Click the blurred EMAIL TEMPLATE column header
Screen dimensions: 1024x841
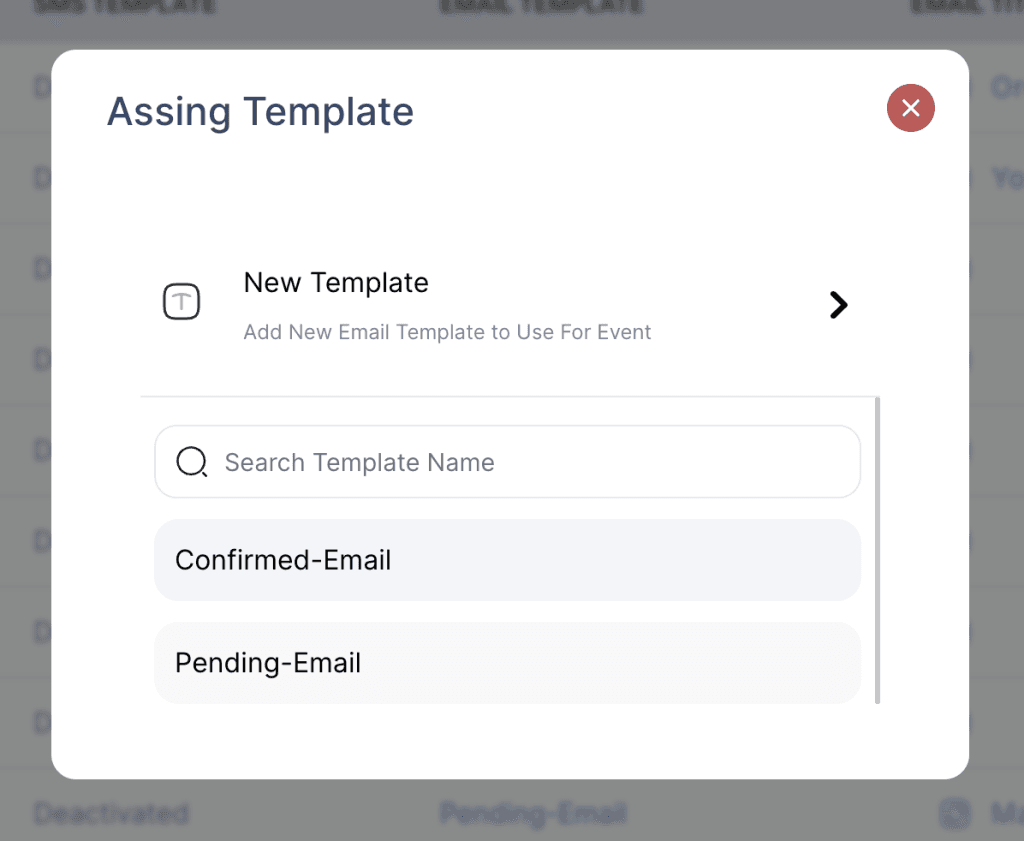click(x=540, y=7)
